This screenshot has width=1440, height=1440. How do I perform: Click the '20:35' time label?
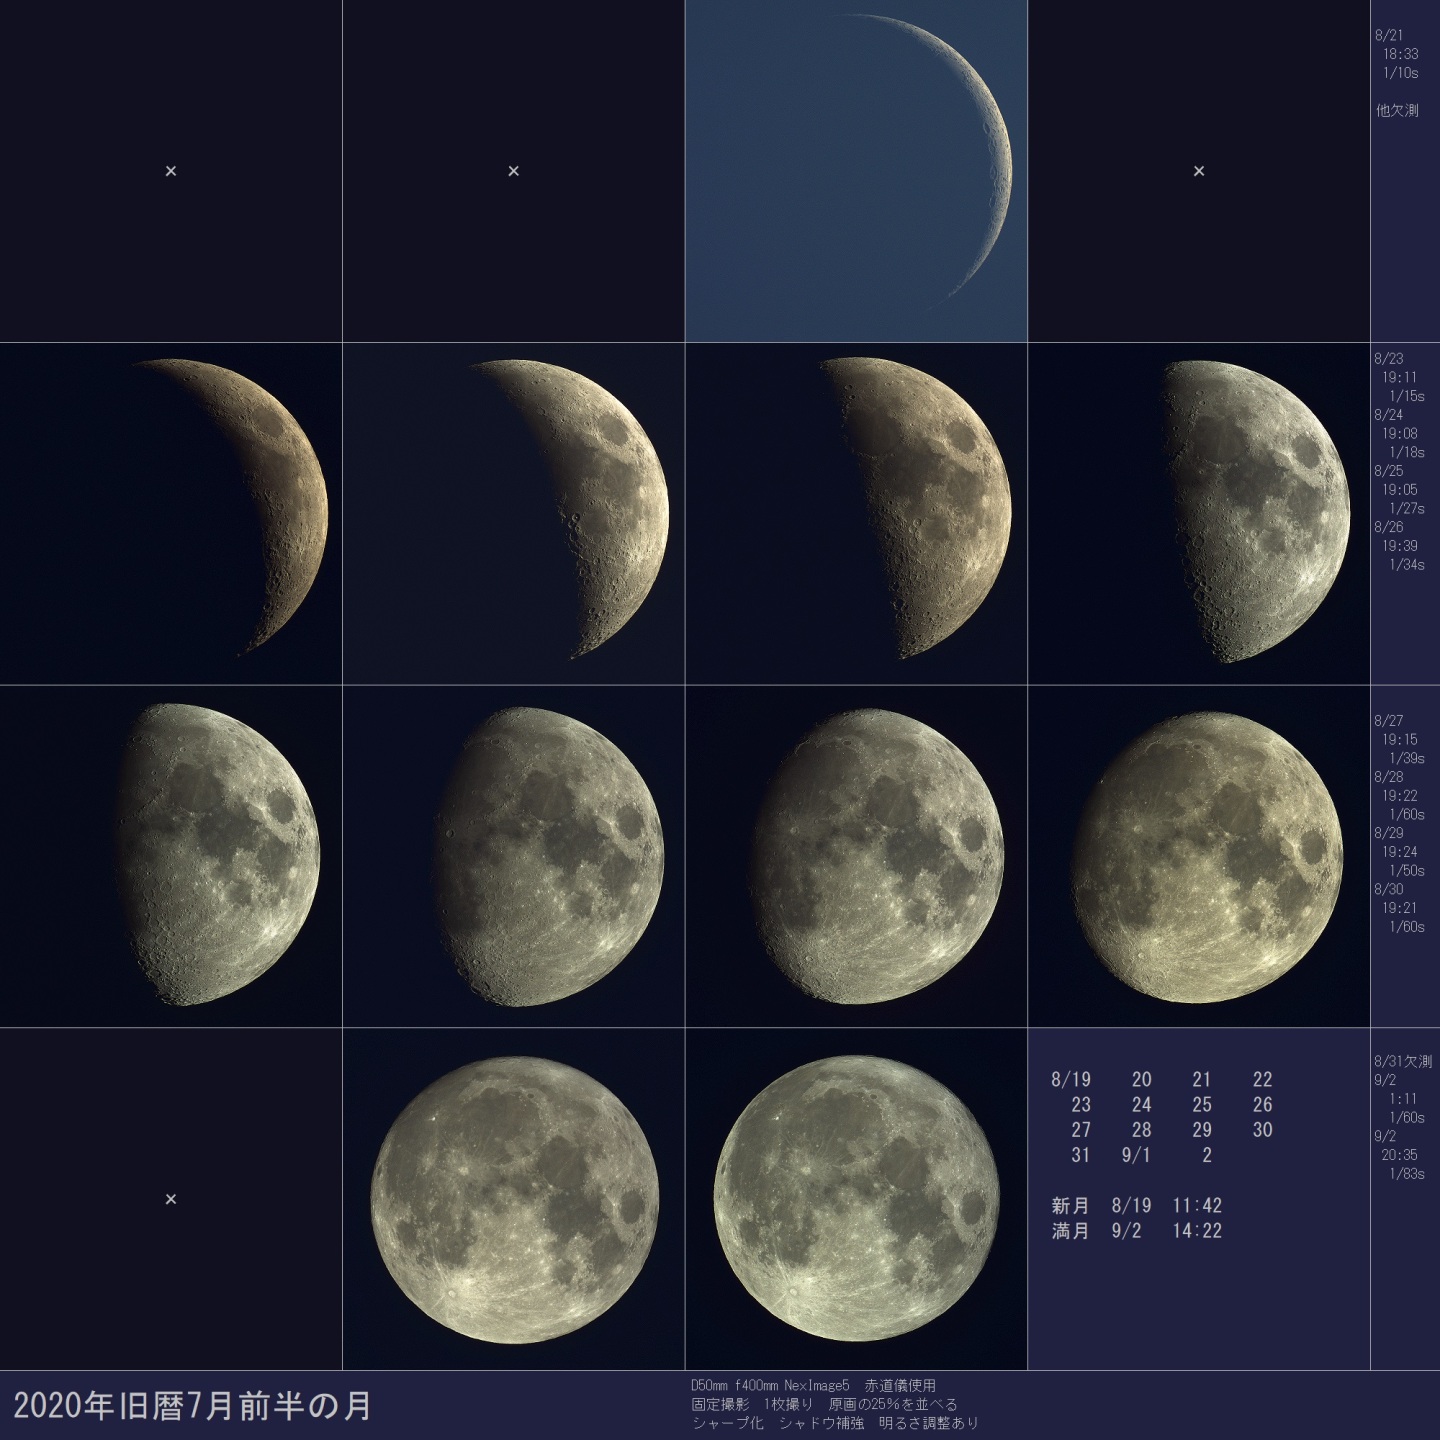[x=1400, y=1155]
